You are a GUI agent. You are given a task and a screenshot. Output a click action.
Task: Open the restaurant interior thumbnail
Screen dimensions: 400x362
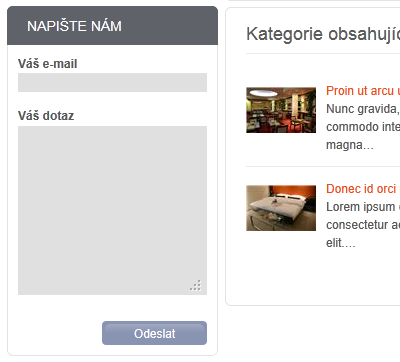[281, 110]
